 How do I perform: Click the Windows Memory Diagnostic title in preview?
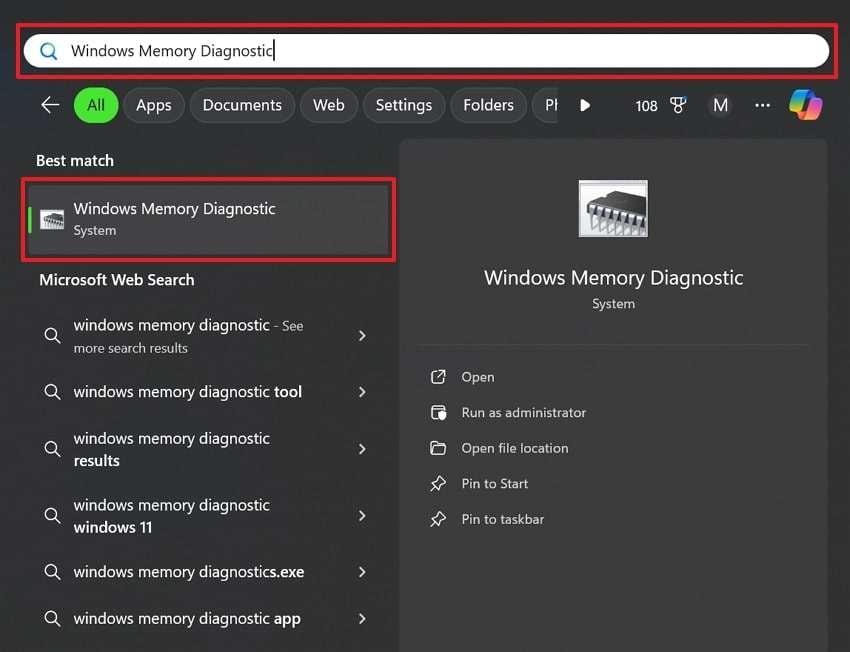coord(613,277)
